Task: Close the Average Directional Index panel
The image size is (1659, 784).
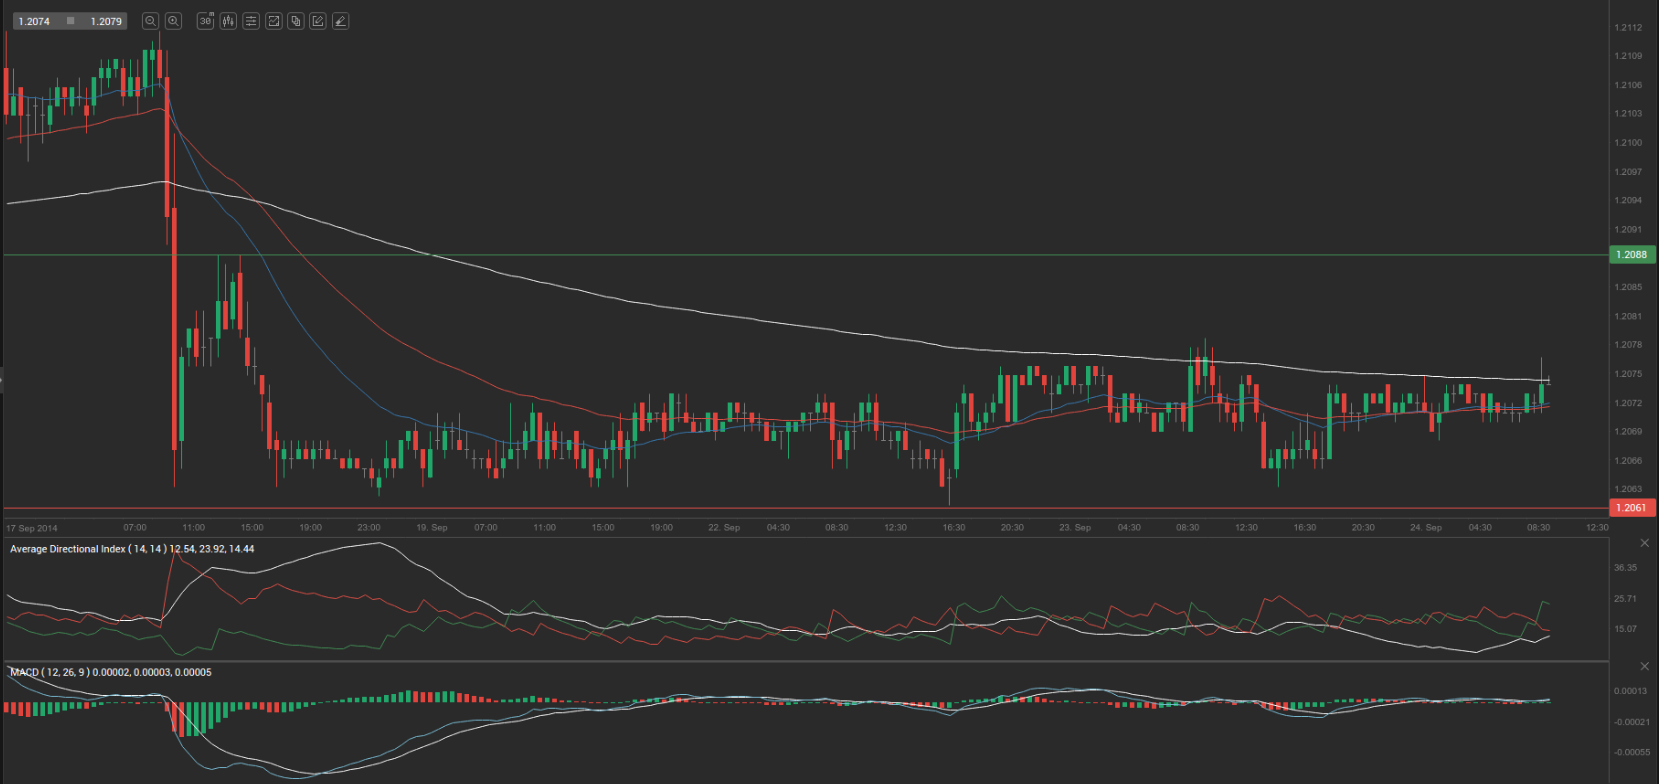Action: point(1645,543)
